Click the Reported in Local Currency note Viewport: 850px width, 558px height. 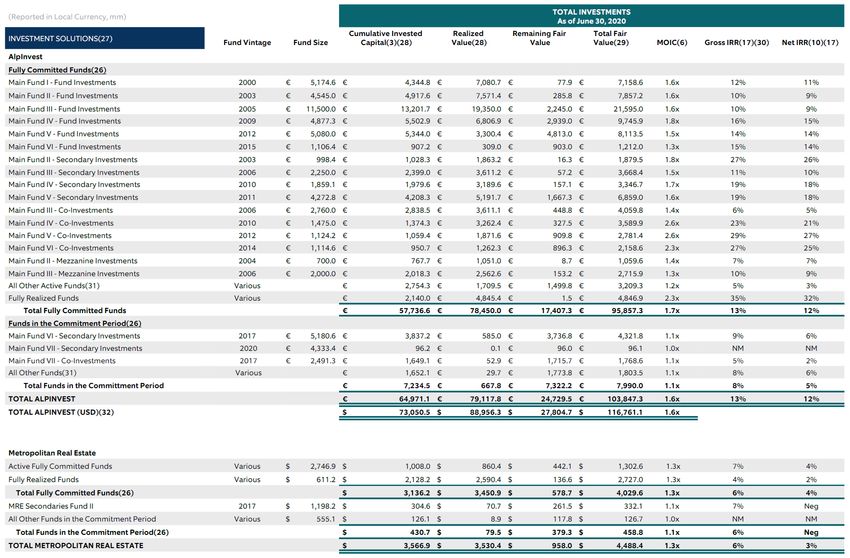[67, 17]
